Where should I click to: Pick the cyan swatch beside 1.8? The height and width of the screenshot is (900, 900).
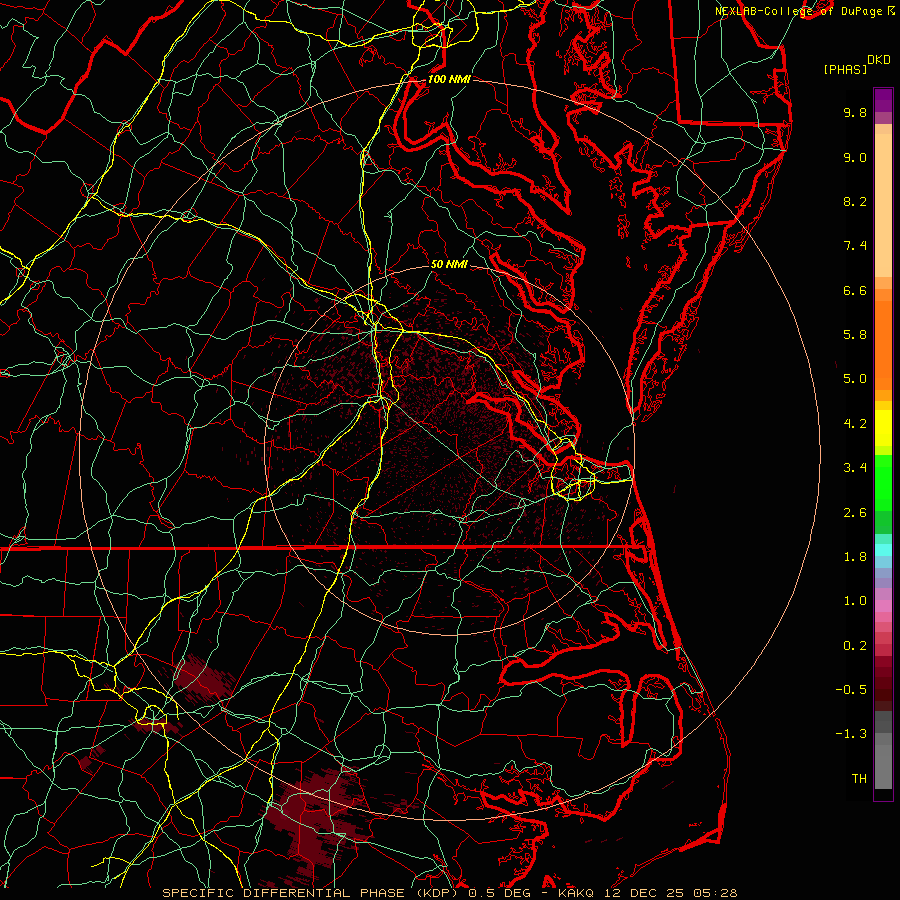(x=883, y=550)
